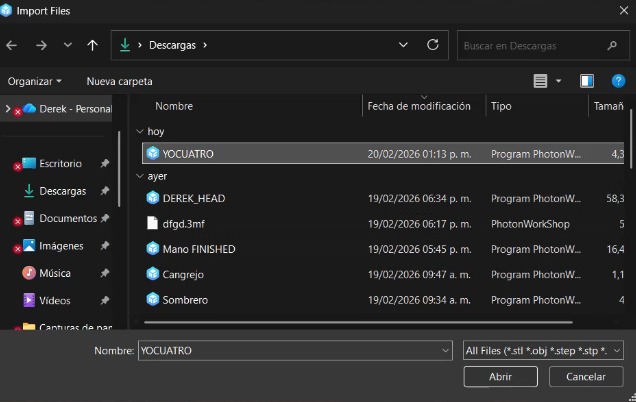The height and width of the screenshot is (402, 636).
Task: Click the green Descargas download icon in address bar
Action: coord(125,45)
